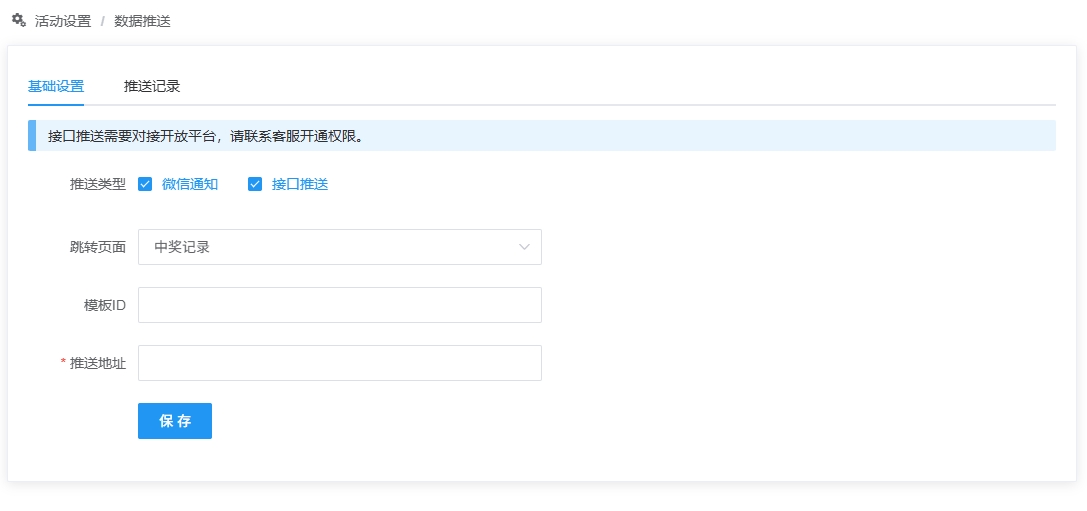Toggle the 接口推送 checkbox box
The width and height of the screenshot is (1087, 511).
pyautogui.click(x=255, y=184)
